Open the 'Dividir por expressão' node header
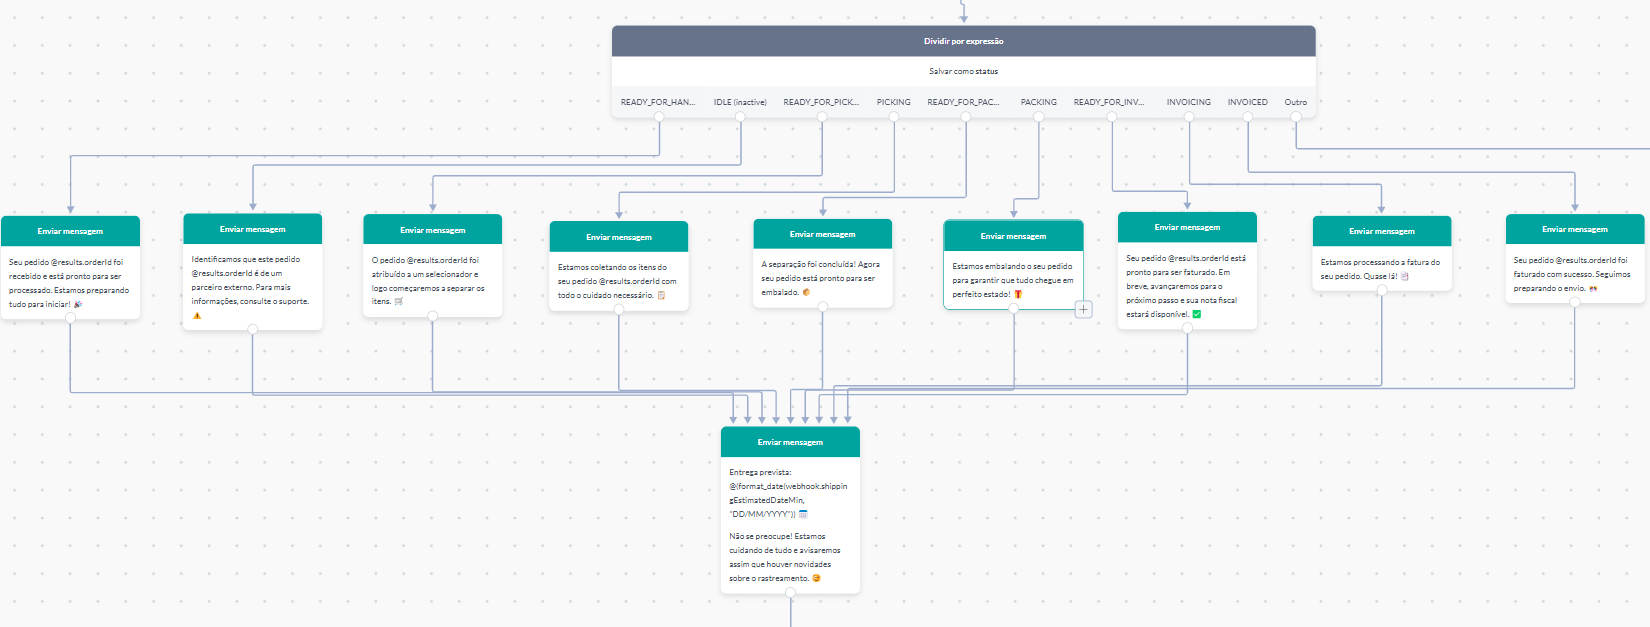 tap(964, 41)
